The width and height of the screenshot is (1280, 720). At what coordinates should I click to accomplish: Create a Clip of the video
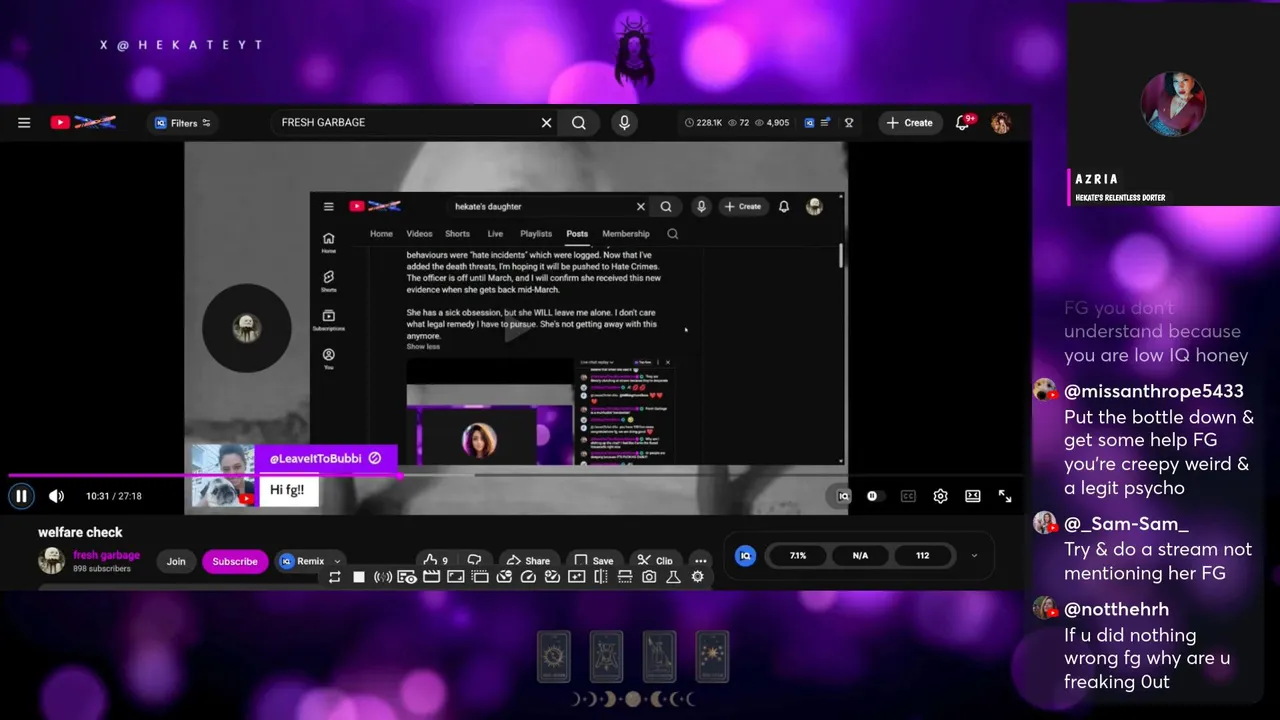pos(656,561)
